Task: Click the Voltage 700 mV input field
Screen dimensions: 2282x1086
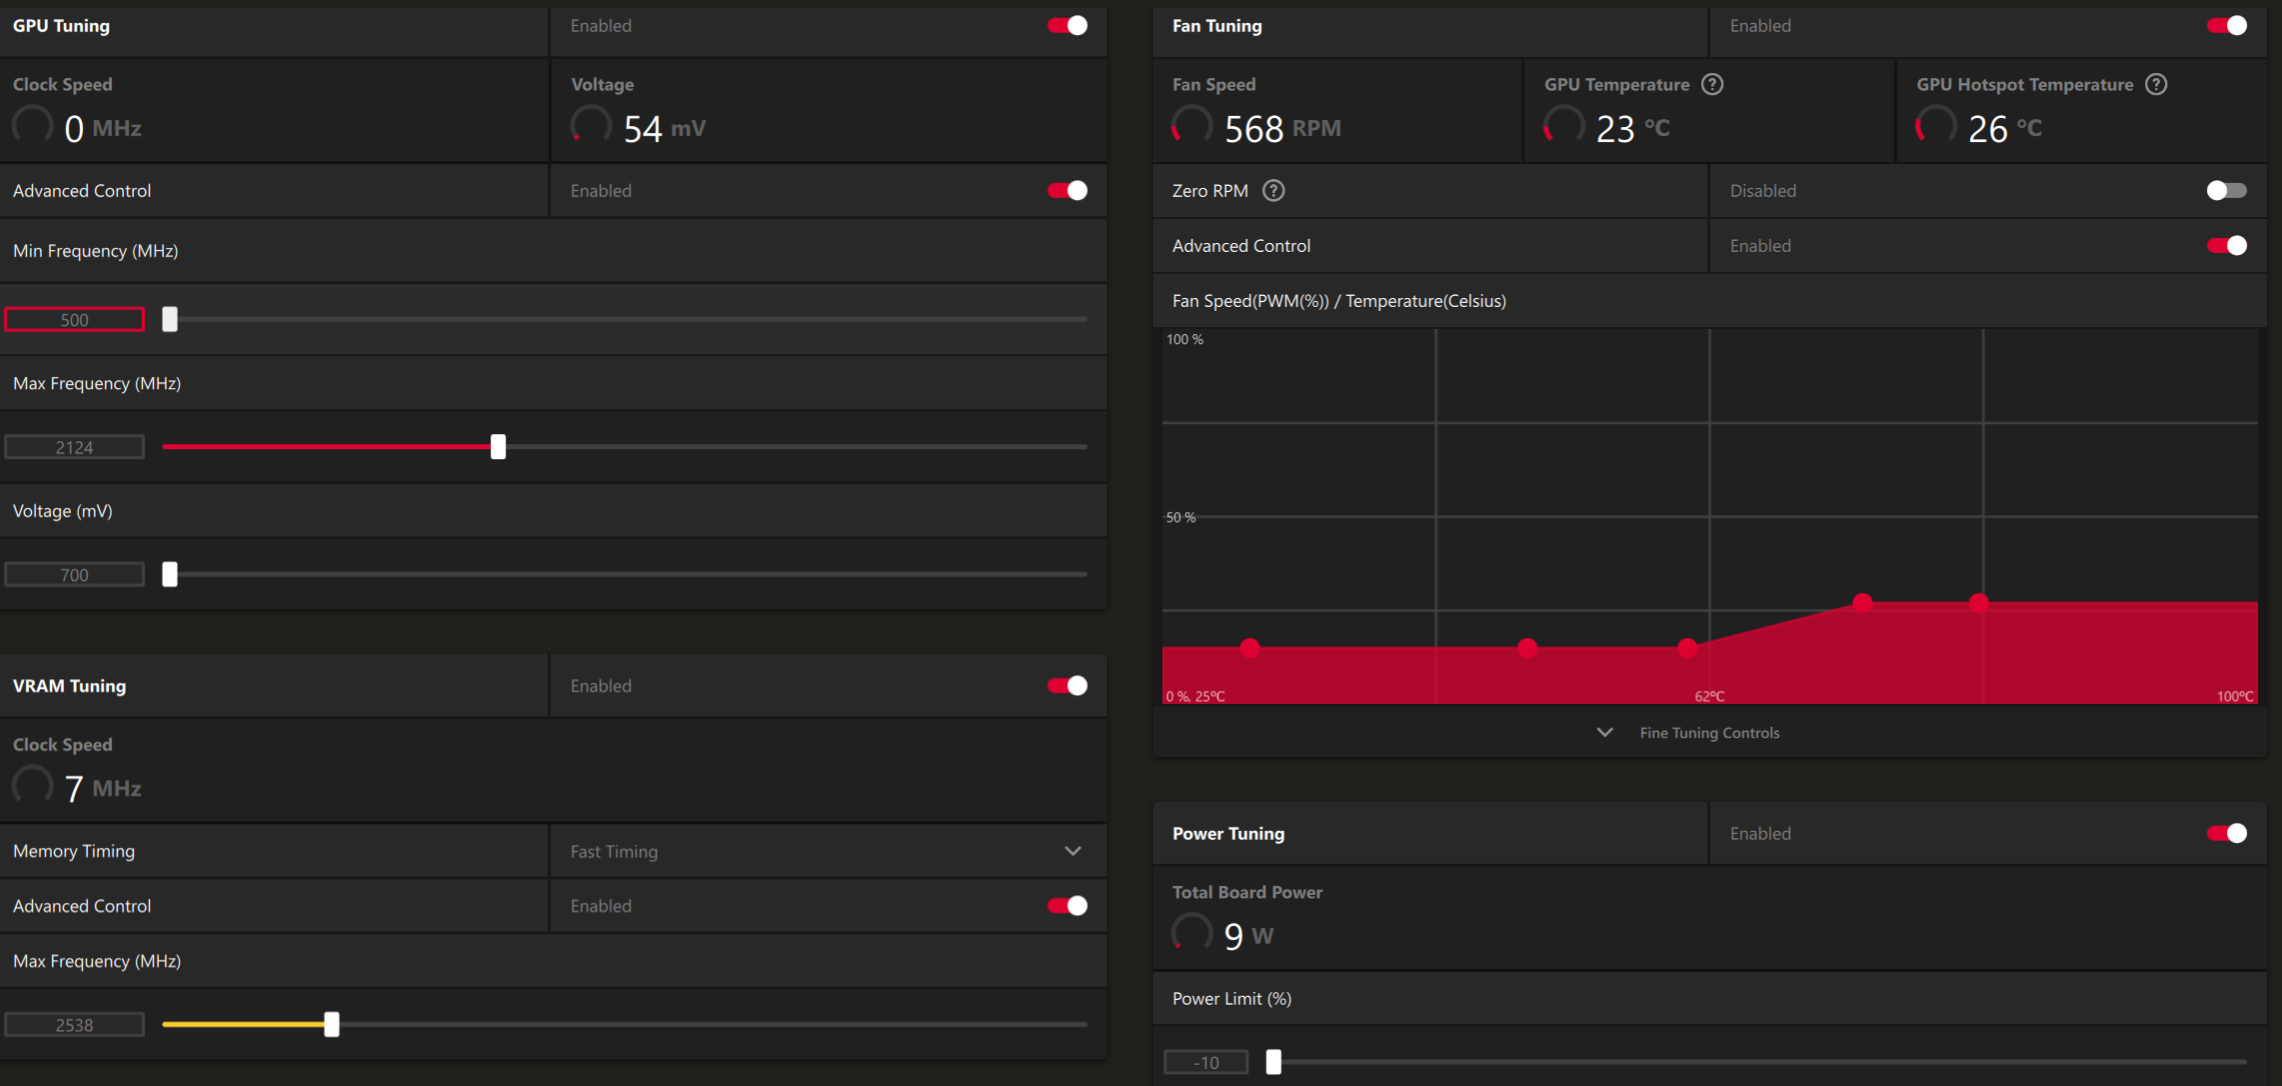Action: point(74,575)
